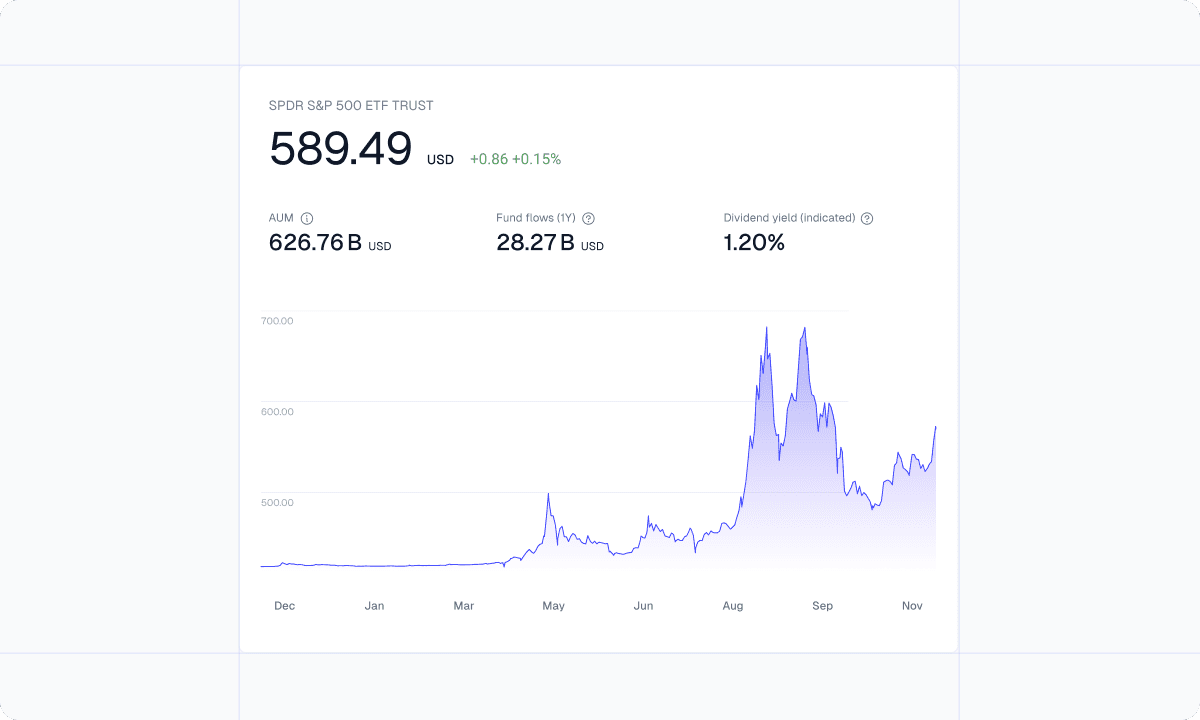
Task: Click the +0.86 +0.15% change text
Action: (x=515, y=159)
